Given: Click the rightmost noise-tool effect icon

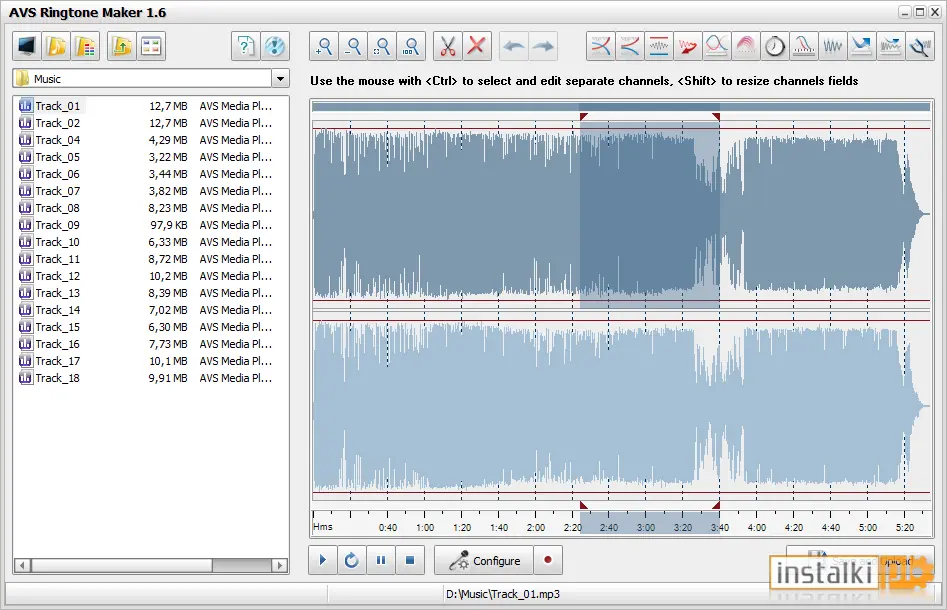Looking at the screenshot, I should [x=920, y=47].
